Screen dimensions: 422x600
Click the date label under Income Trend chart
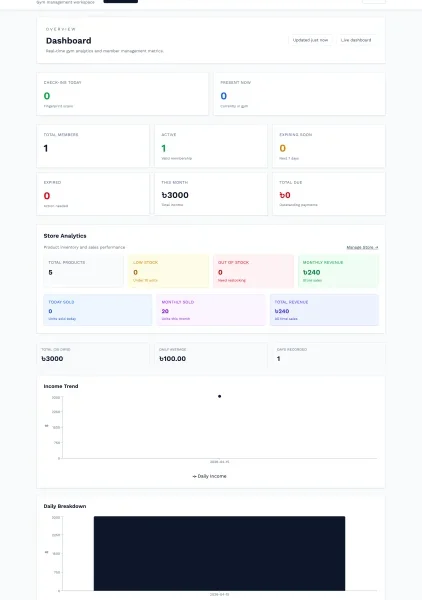(219, 462)
